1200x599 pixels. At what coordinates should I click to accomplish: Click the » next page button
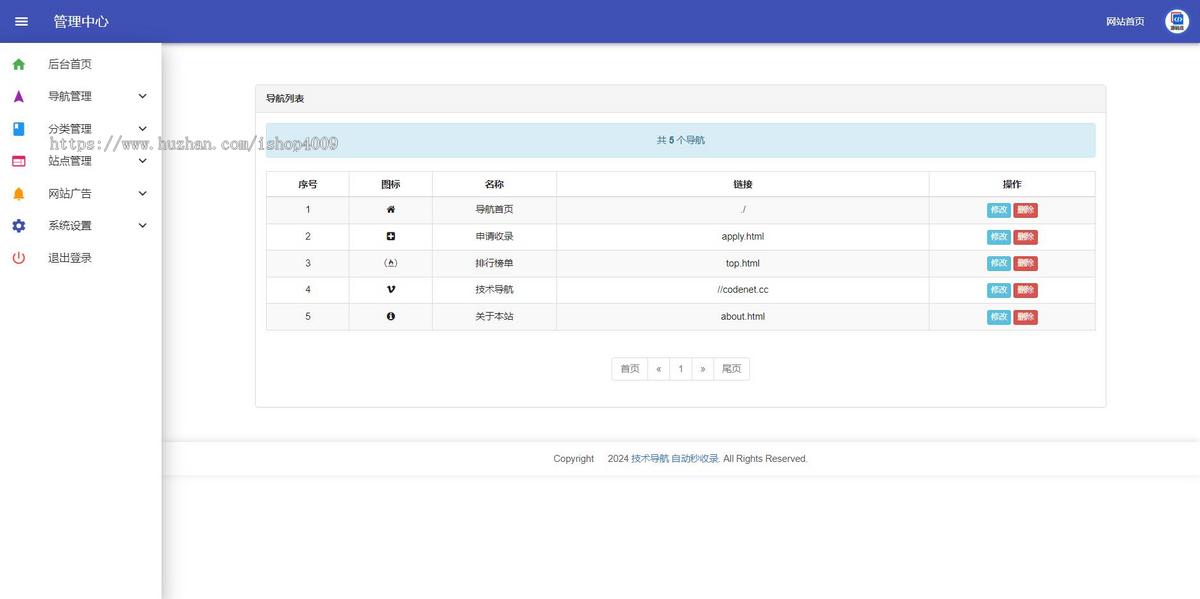click(x=703, y=369)
